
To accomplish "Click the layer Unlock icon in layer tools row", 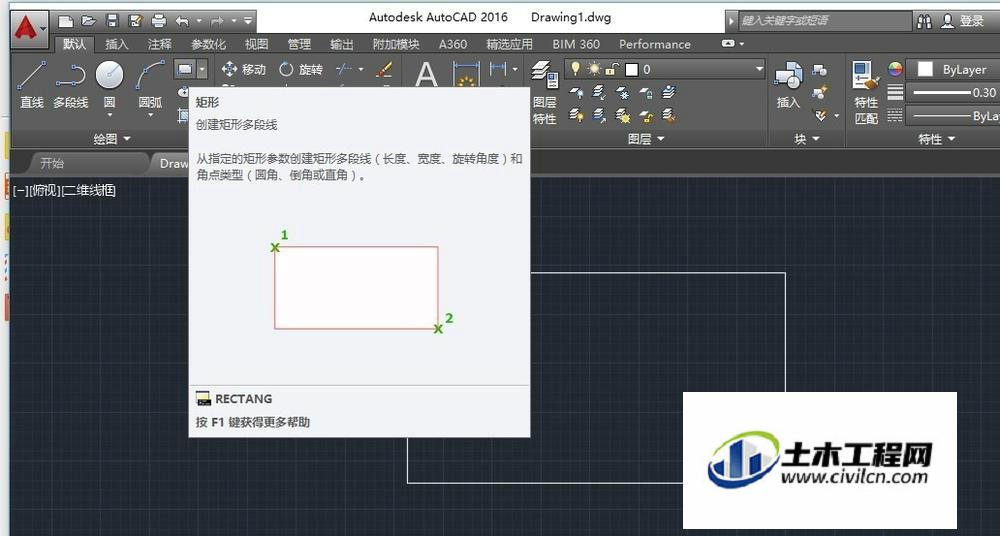I will pos(645,115).
